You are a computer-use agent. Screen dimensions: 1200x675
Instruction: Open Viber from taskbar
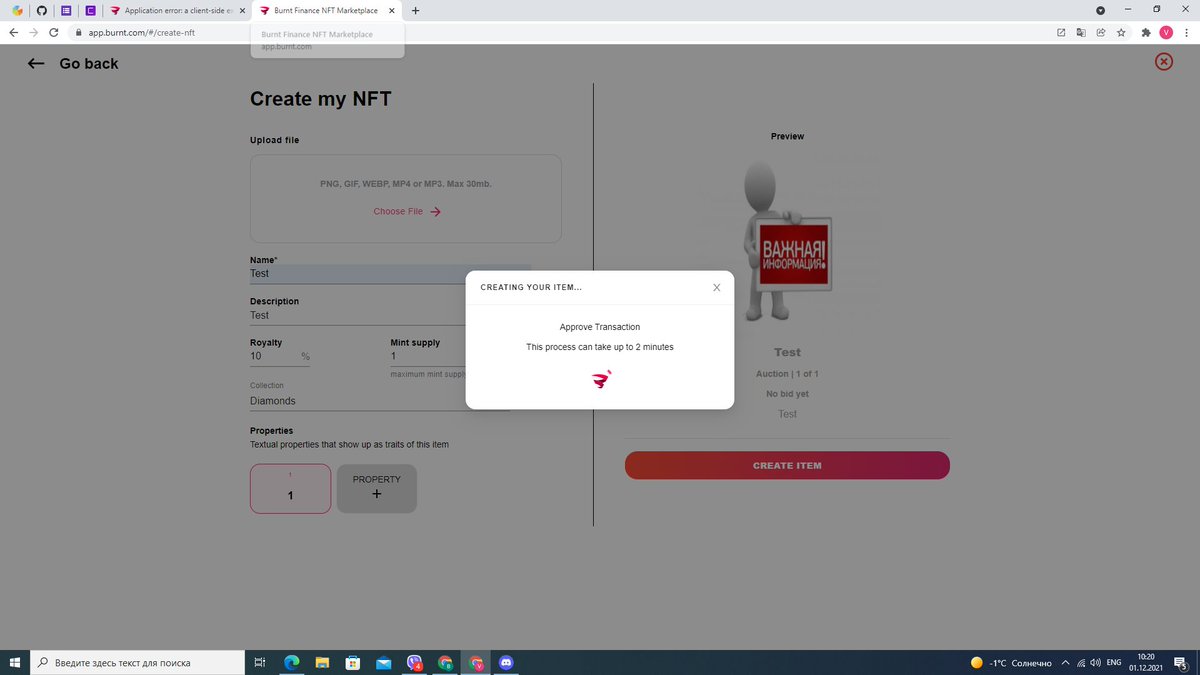point(414,662)
